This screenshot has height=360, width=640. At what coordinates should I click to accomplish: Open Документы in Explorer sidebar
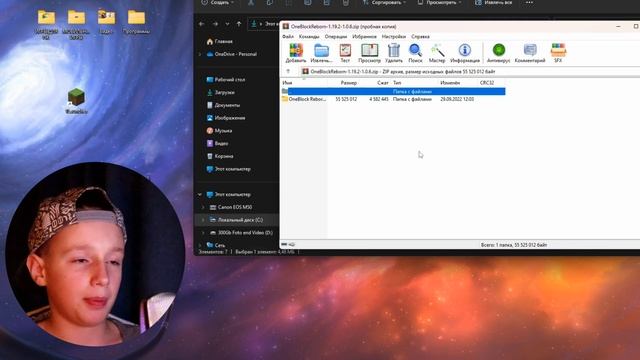pos(223,105)
